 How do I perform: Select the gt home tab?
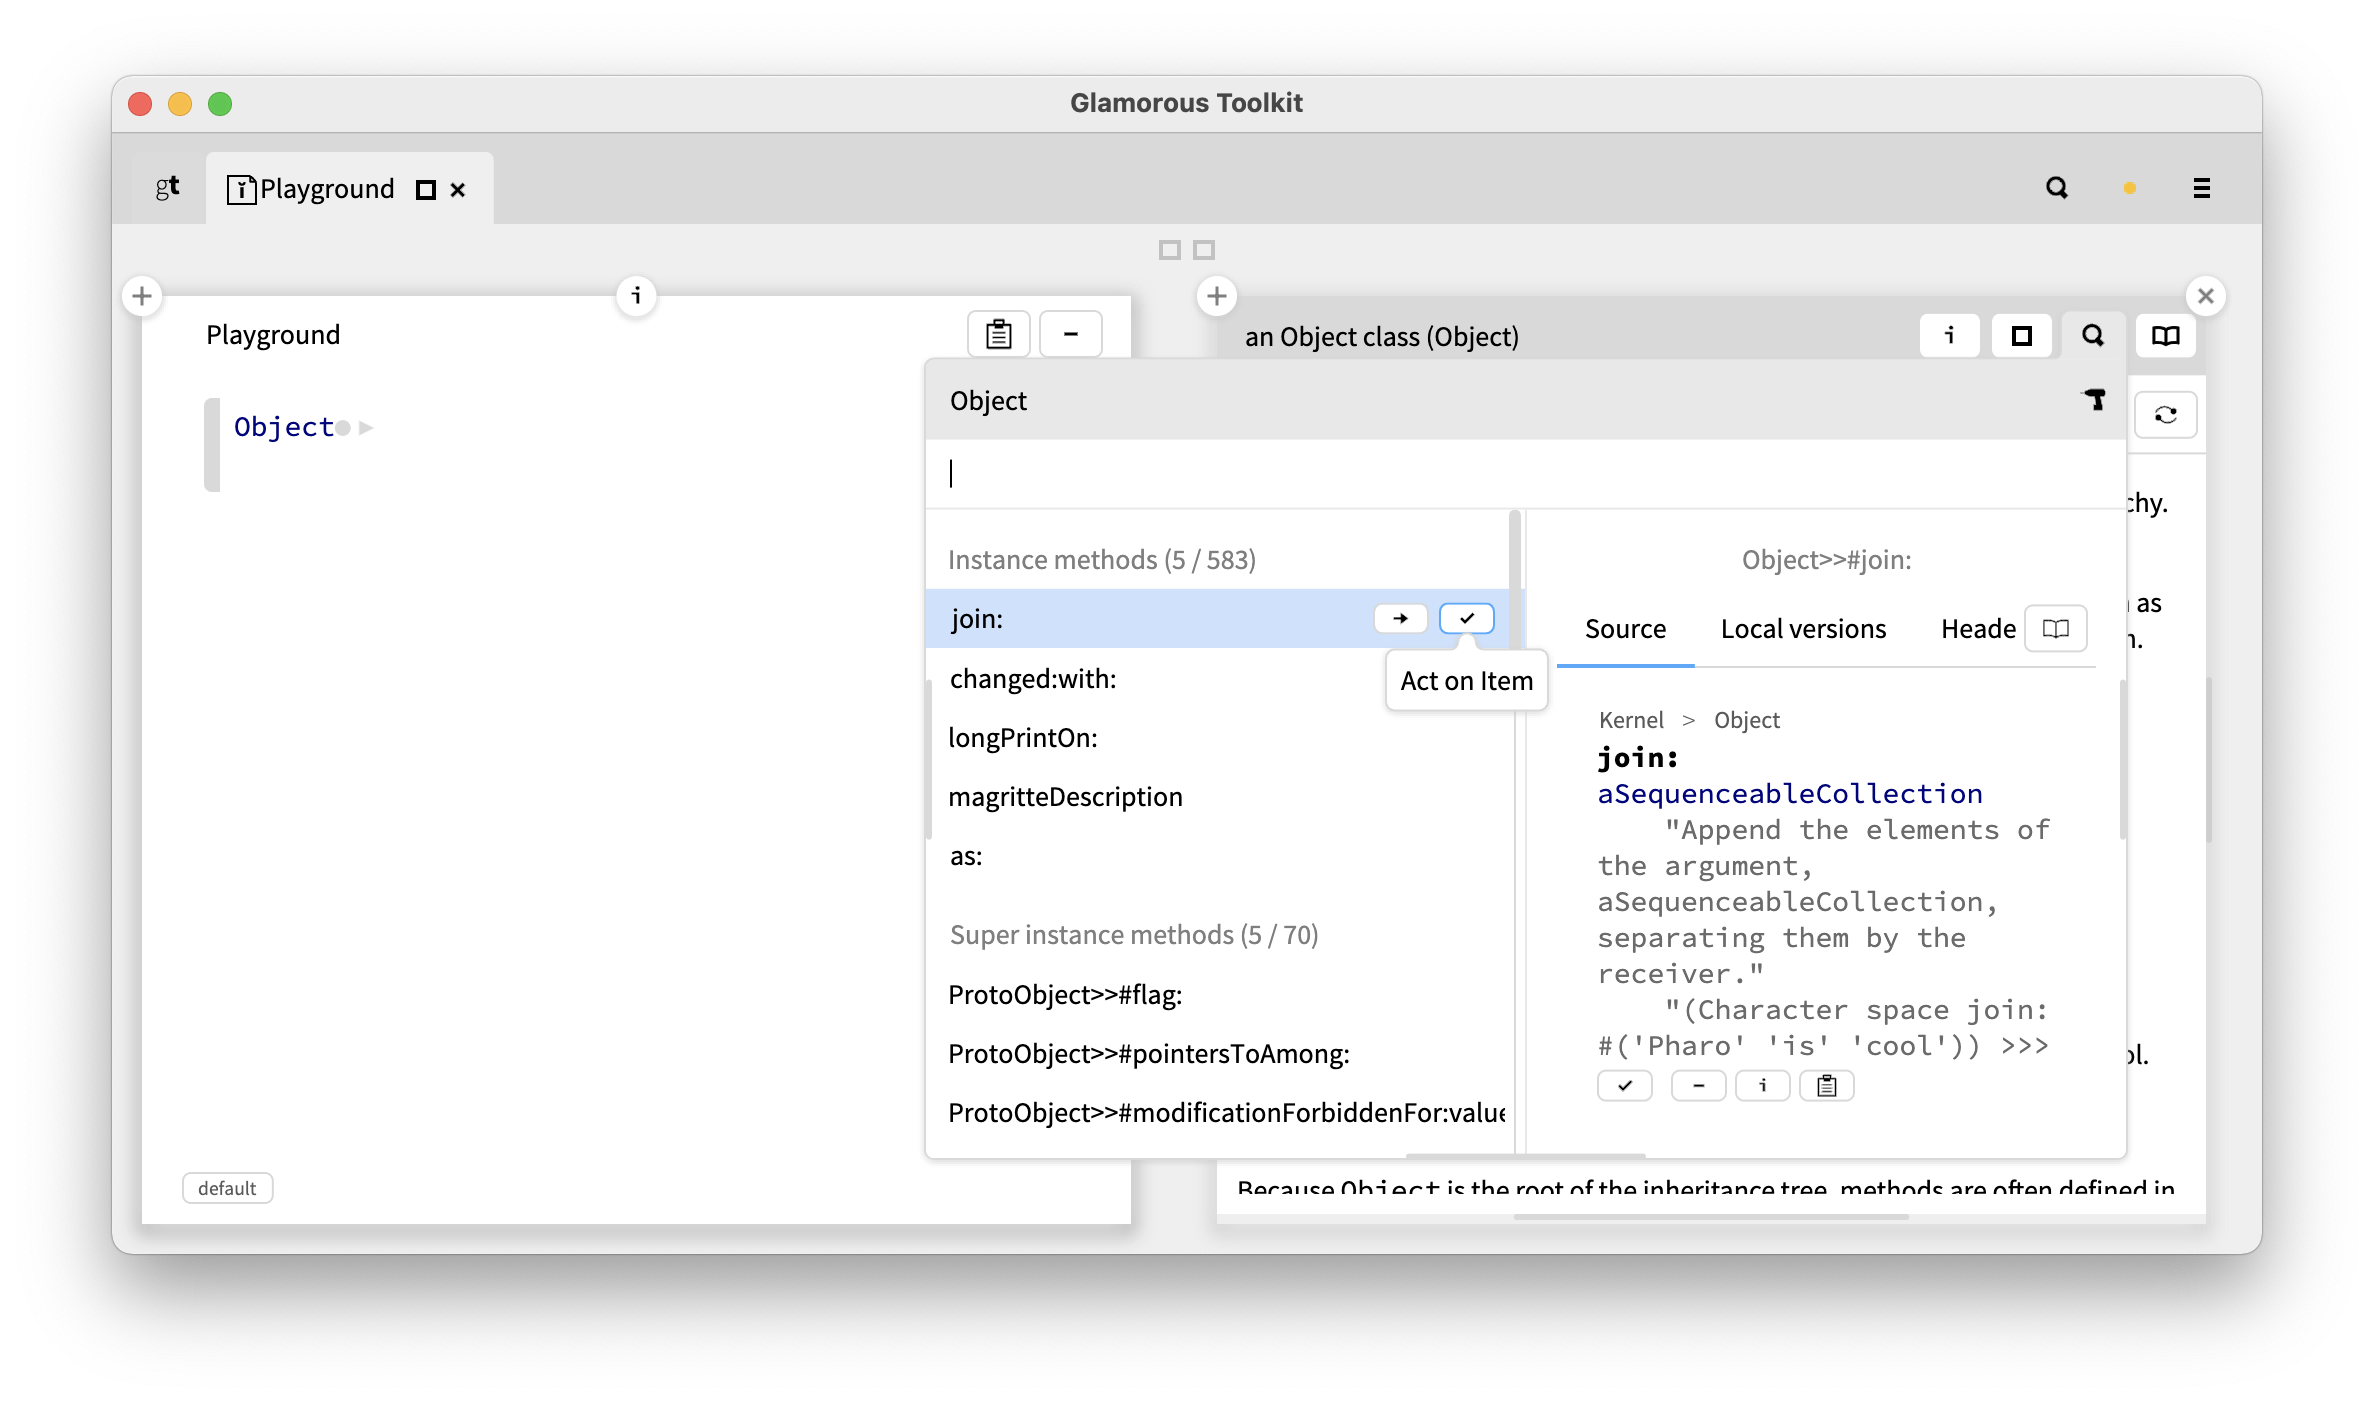(166, 188)
